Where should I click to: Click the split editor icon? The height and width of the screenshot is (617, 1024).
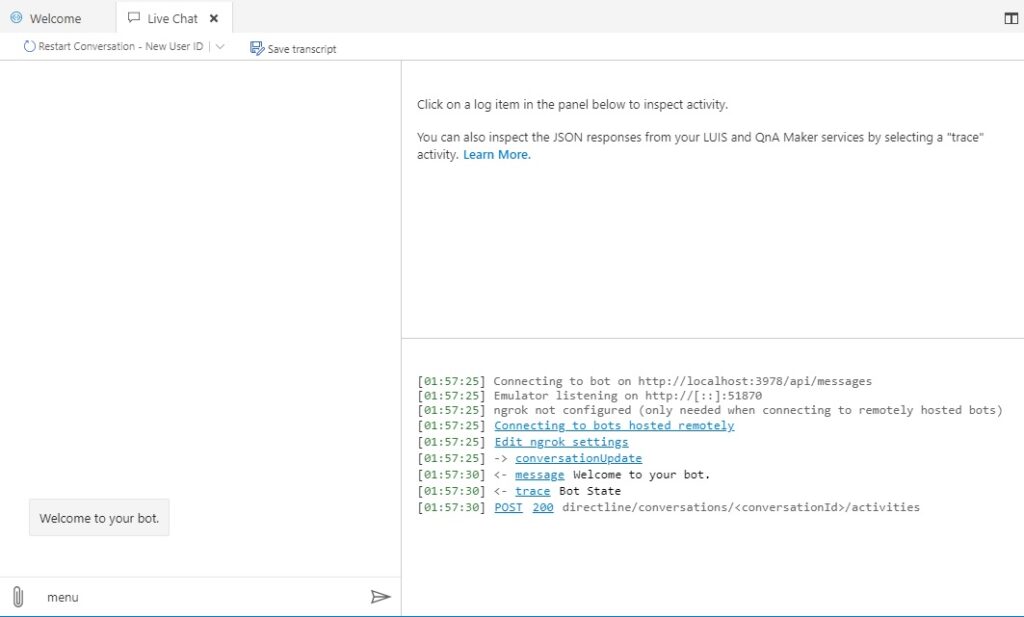coord(1010,18)
